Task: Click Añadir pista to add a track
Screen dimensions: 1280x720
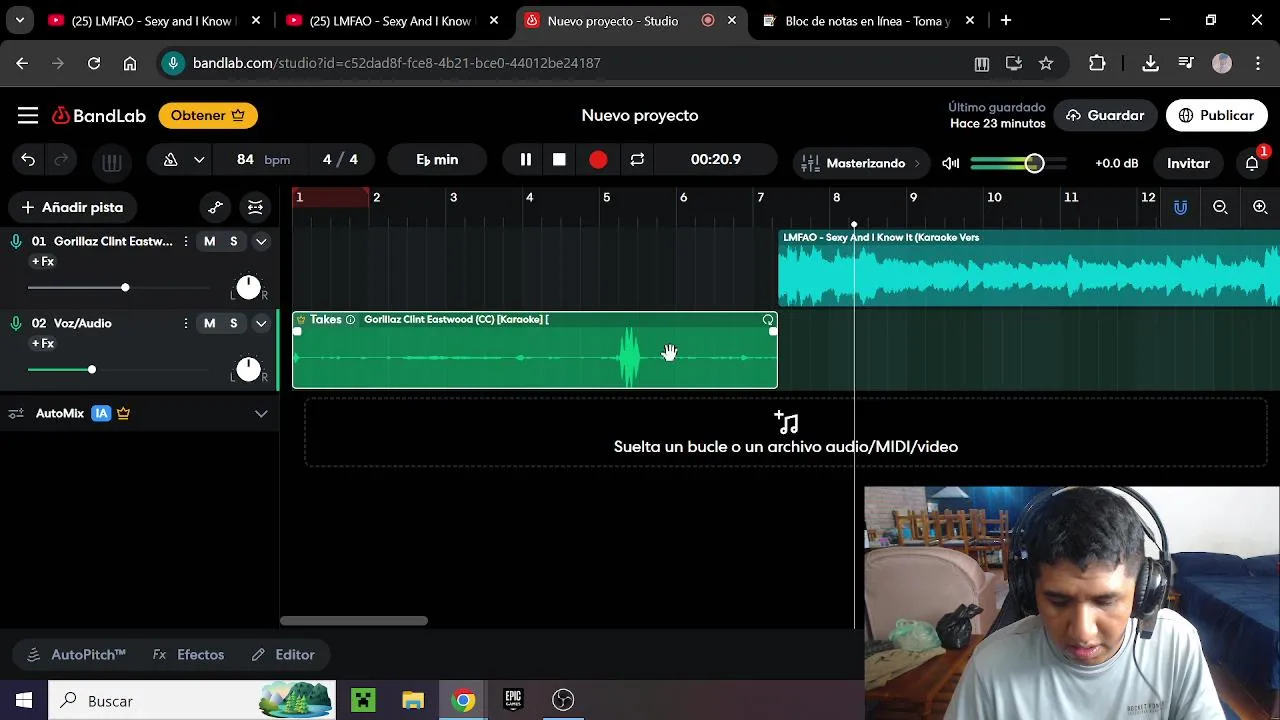Action: point(72,207)
